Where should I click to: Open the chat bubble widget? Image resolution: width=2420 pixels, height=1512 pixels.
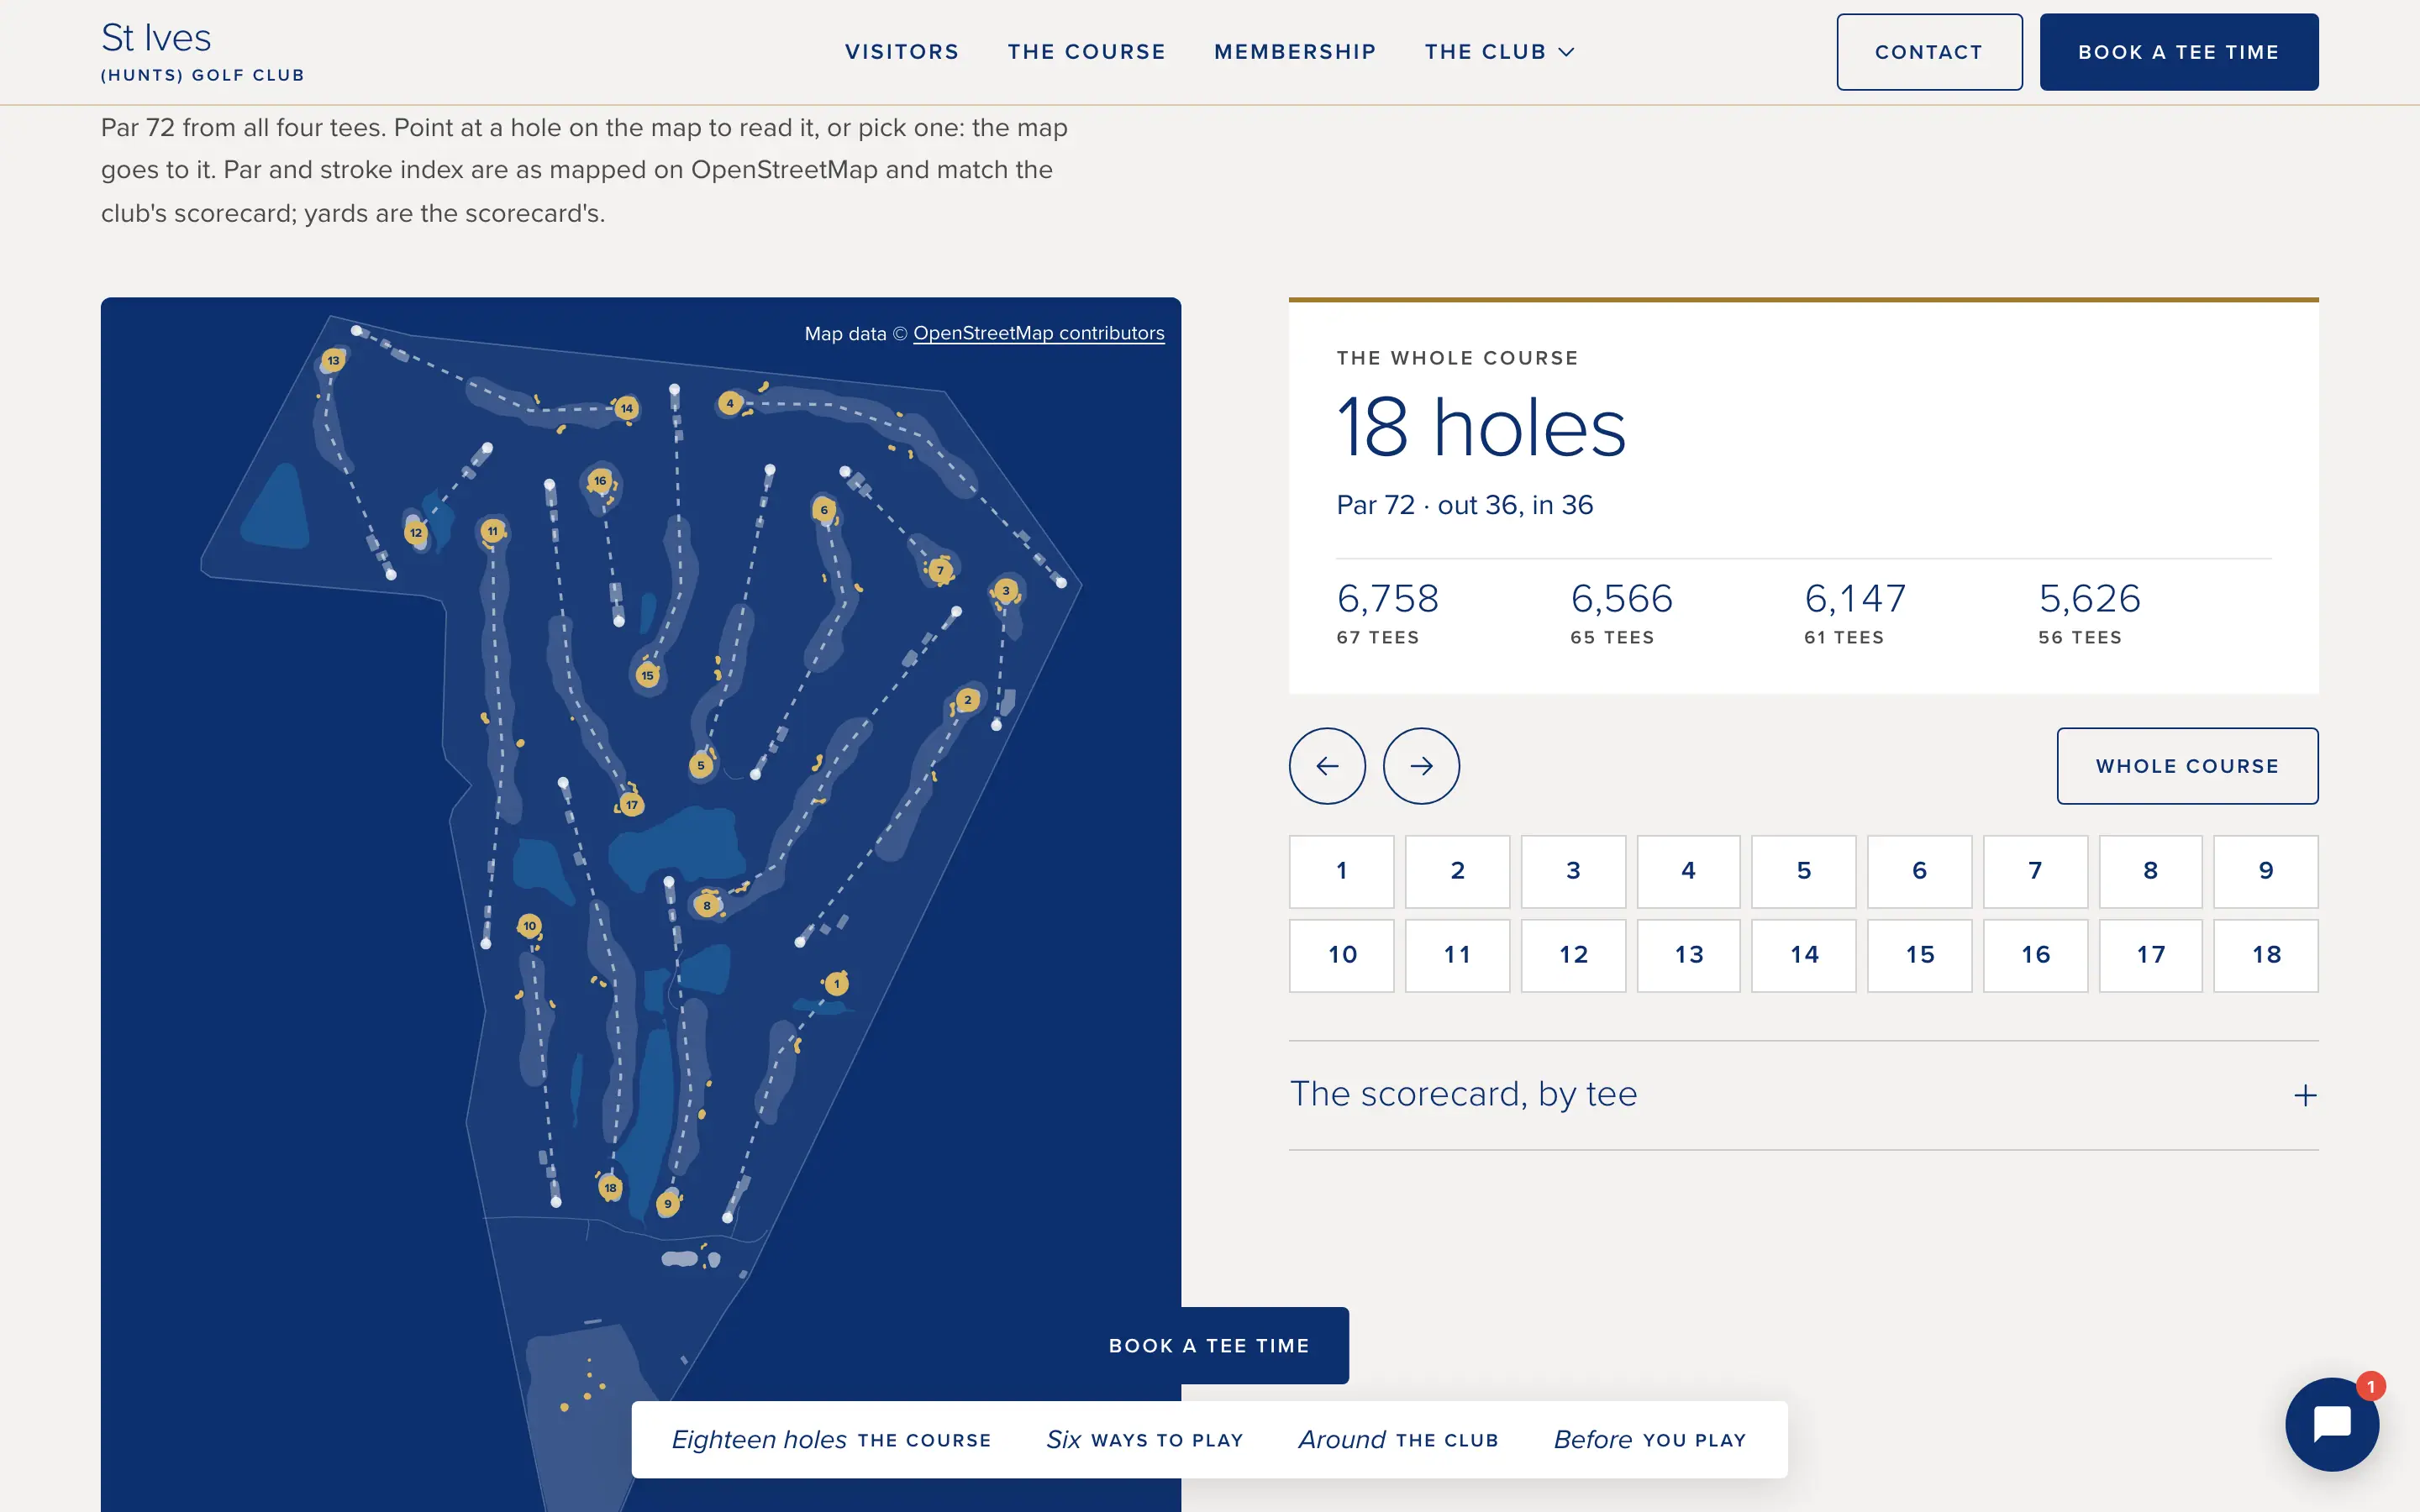coord(2332,1424)
